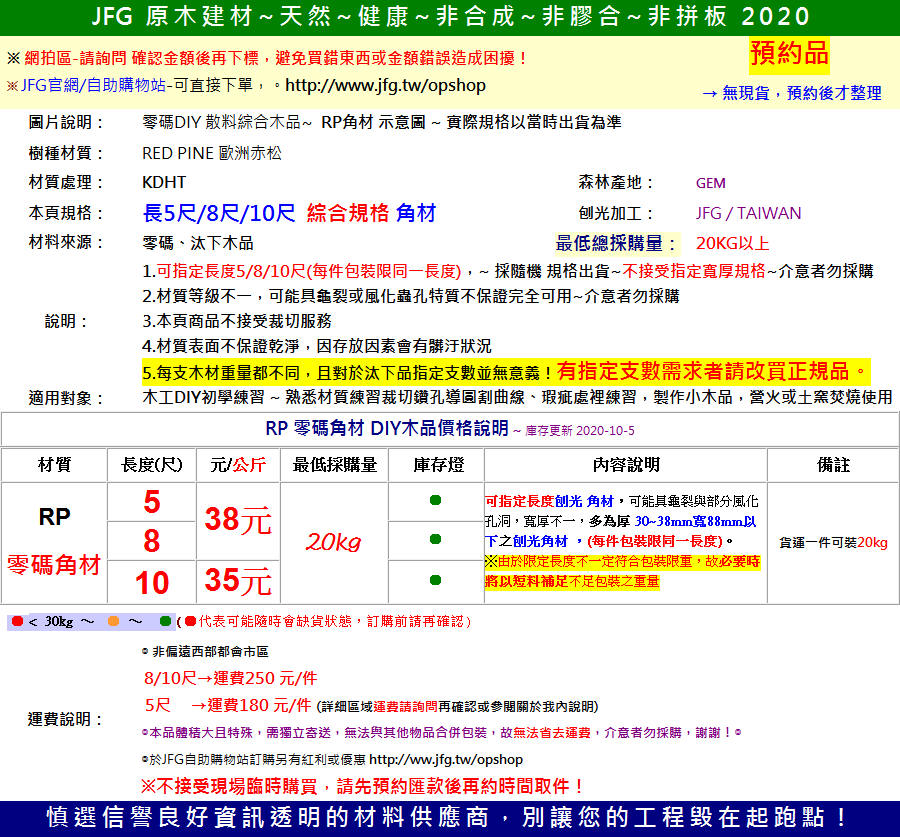900x837 pixels.
Task: Click the highlighted "最低總採購量：" label
Action: coord(617,243)
